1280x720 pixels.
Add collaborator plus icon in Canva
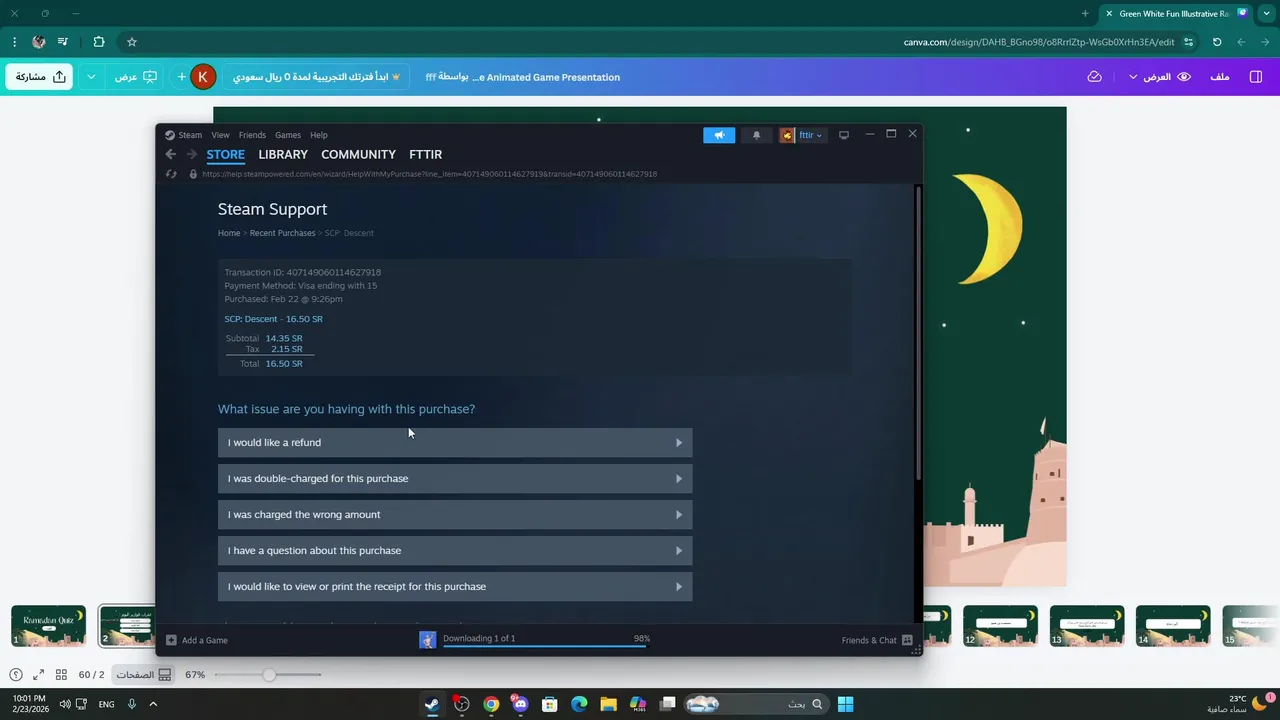click(x=181, y=77)
